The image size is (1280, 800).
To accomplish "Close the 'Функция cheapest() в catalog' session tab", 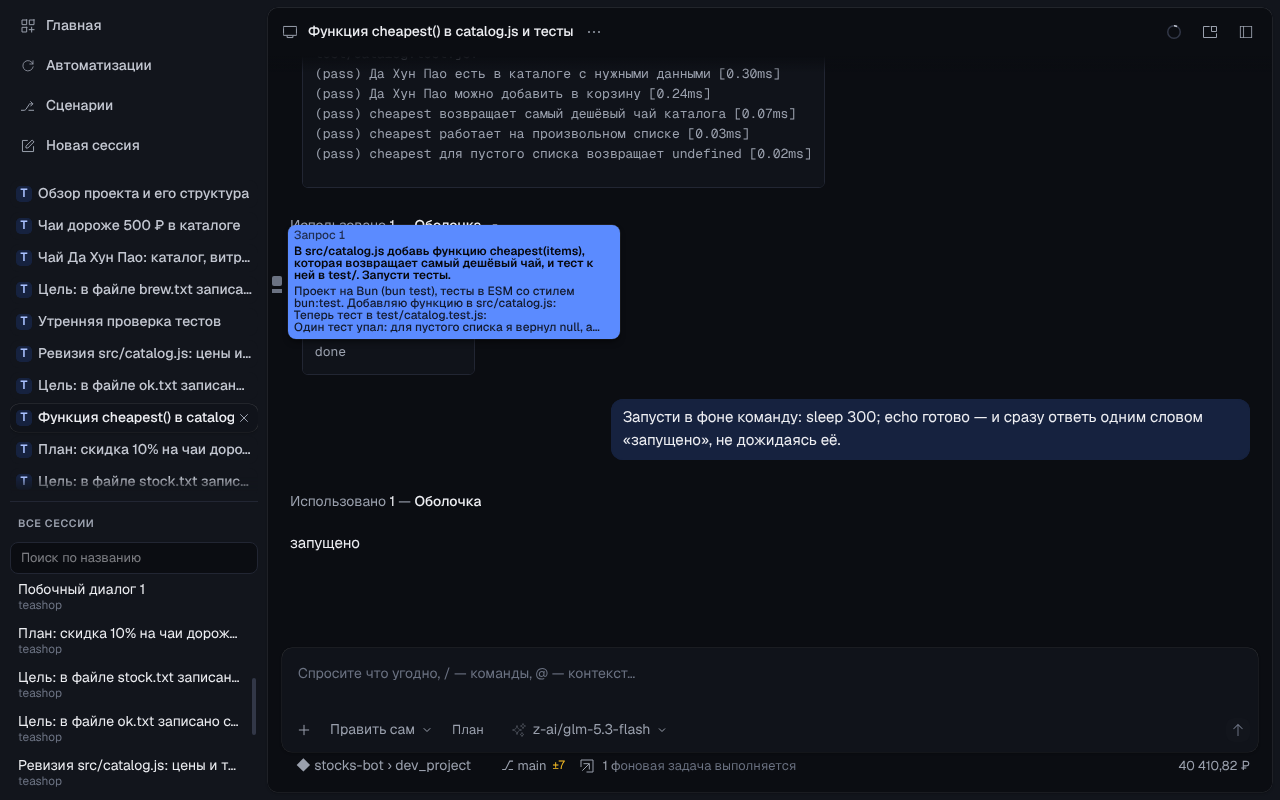I will pos(244,417).
